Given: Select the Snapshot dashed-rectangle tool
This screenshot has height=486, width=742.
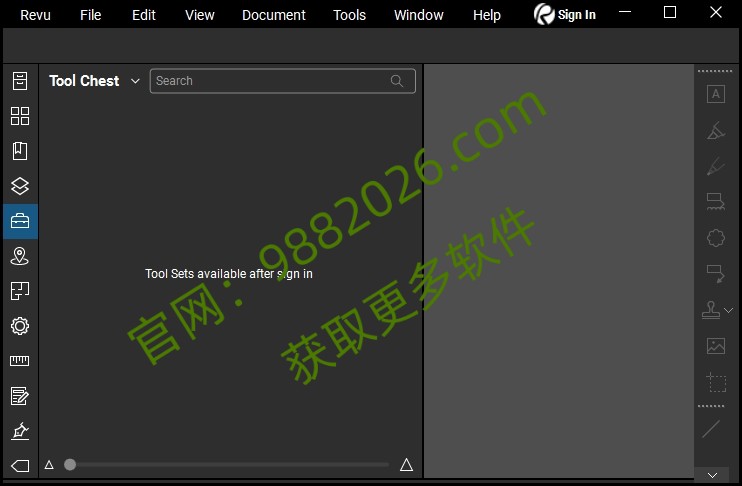Looking at the screenshot, I should [x=716, y=382].
